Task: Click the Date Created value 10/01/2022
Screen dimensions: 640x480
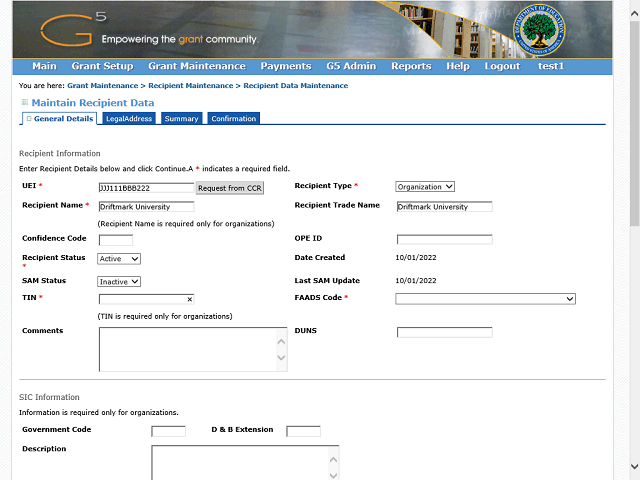Action: coord(416,258)
